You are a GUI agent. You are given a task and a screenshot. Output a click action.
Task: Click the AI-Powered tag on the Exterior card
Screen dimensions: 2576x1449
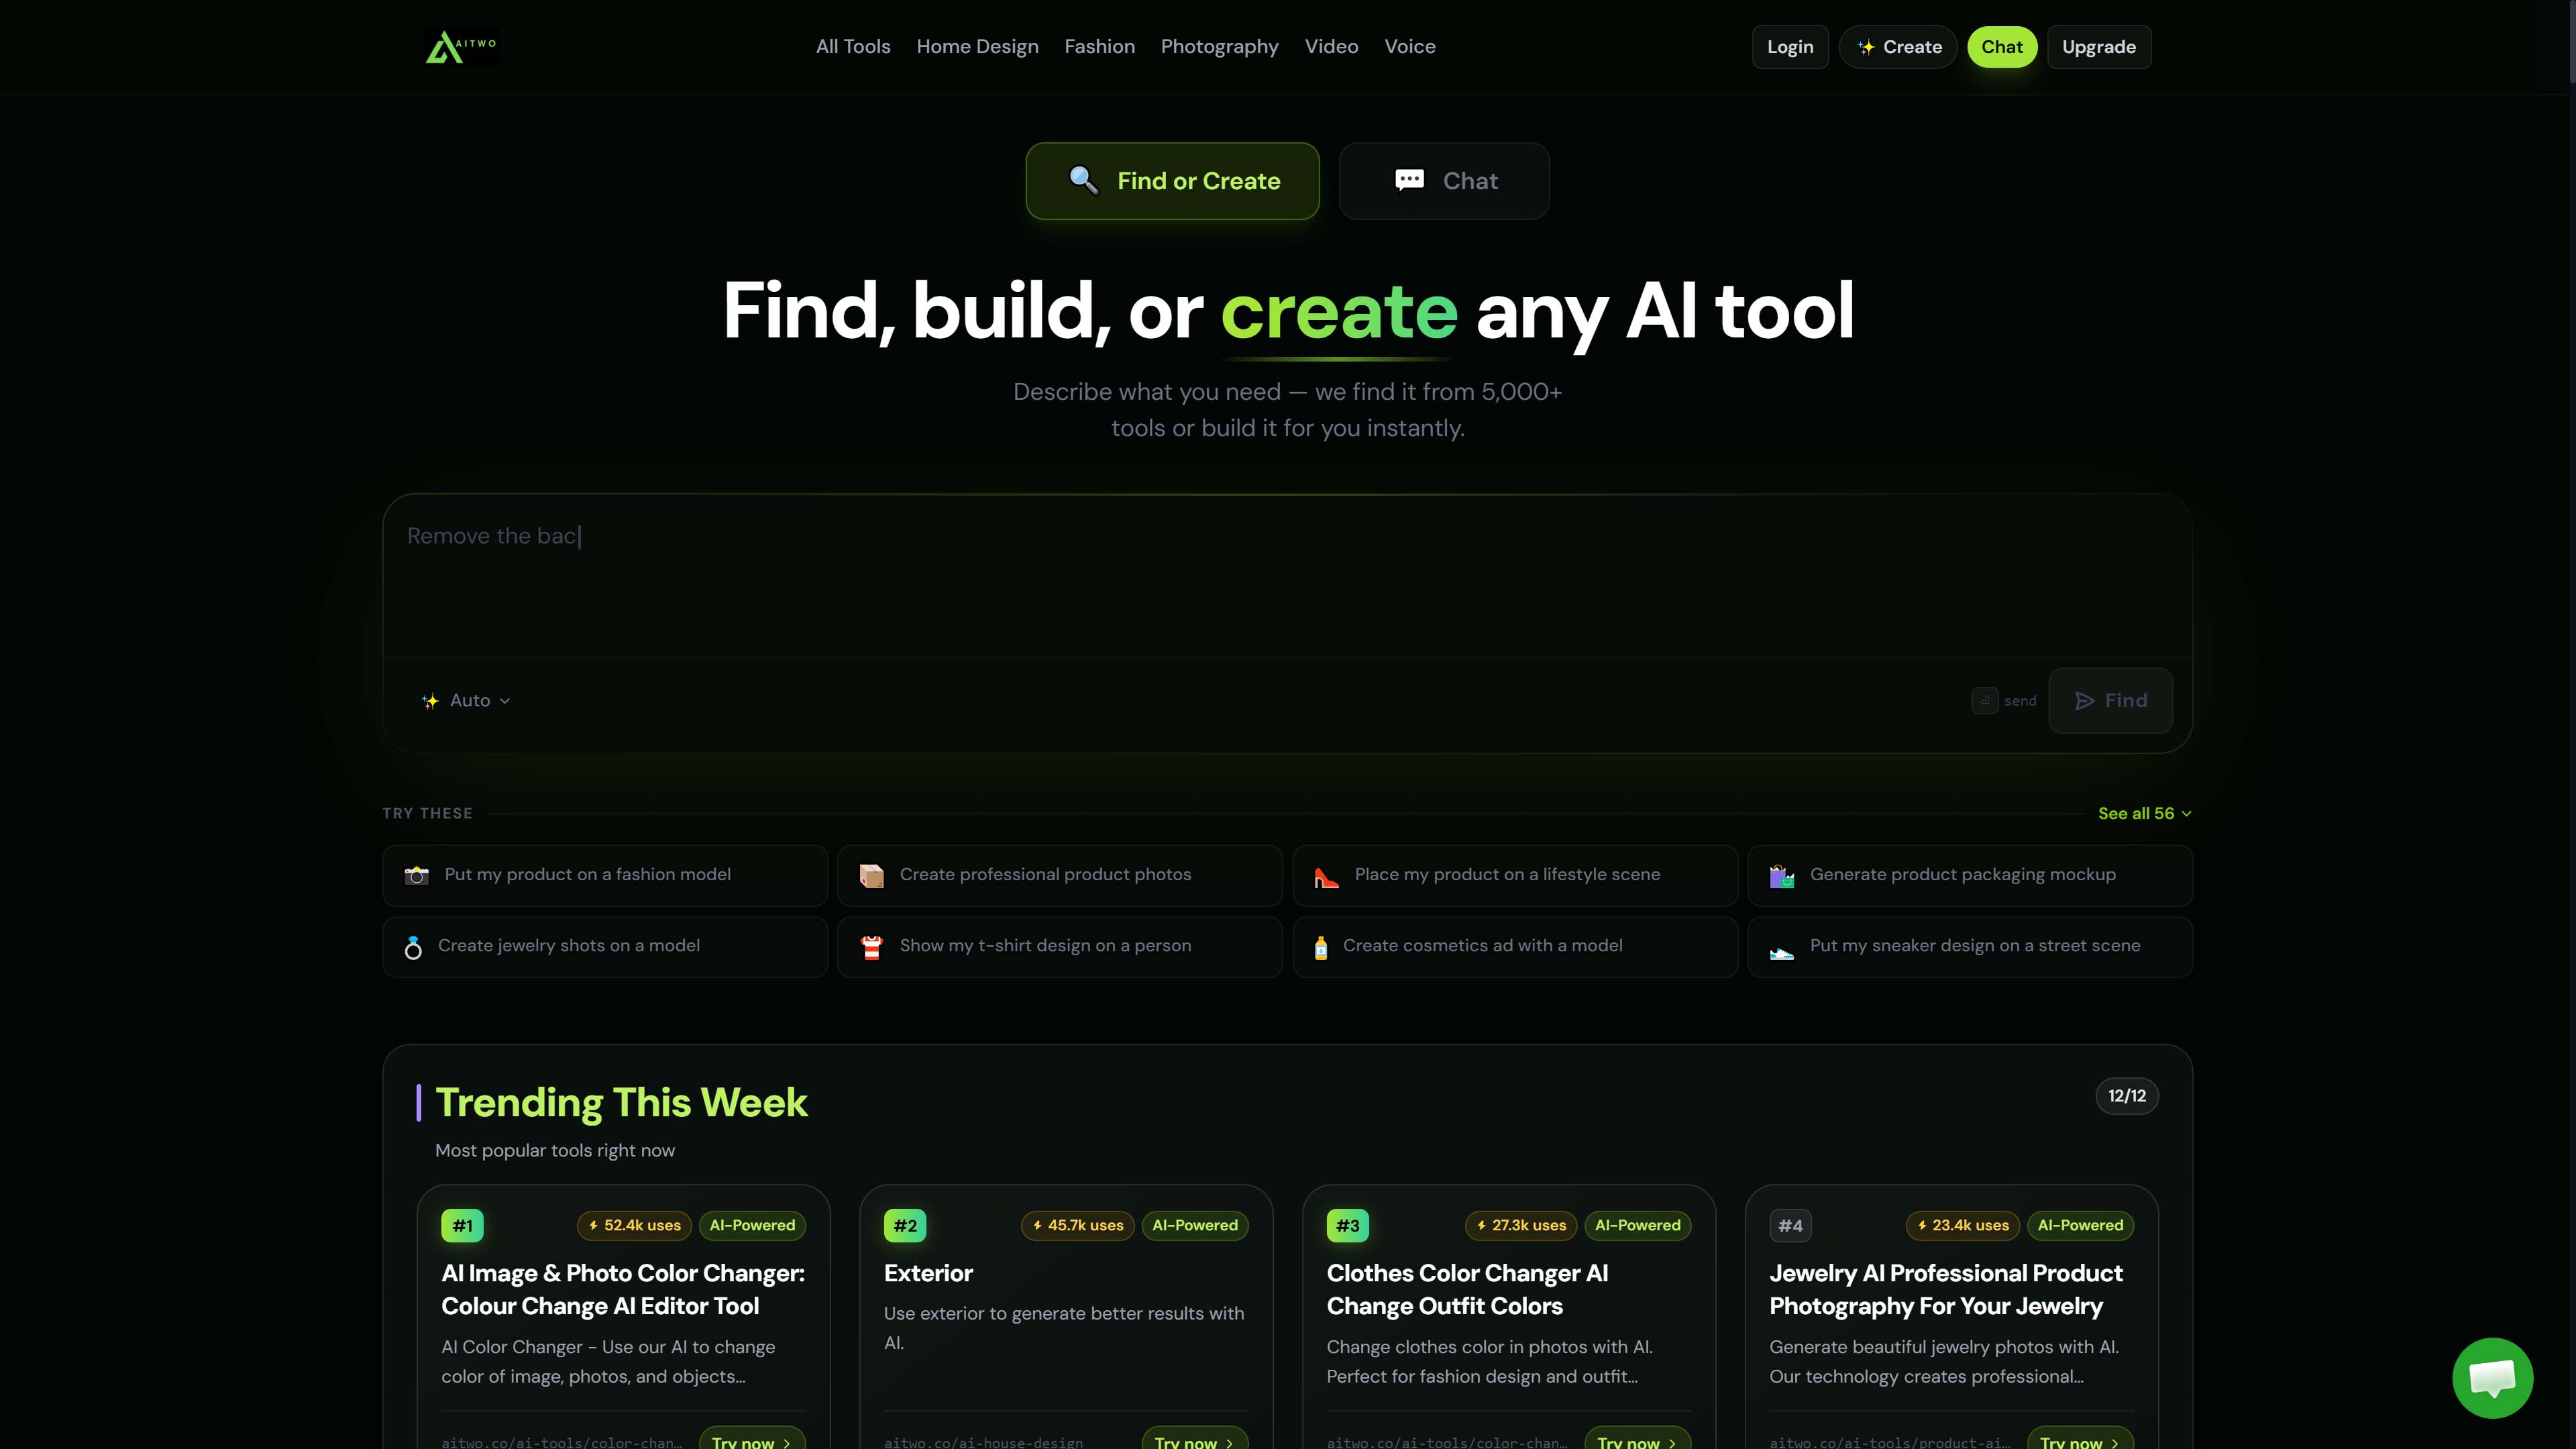click(x=1194, y=1226)
